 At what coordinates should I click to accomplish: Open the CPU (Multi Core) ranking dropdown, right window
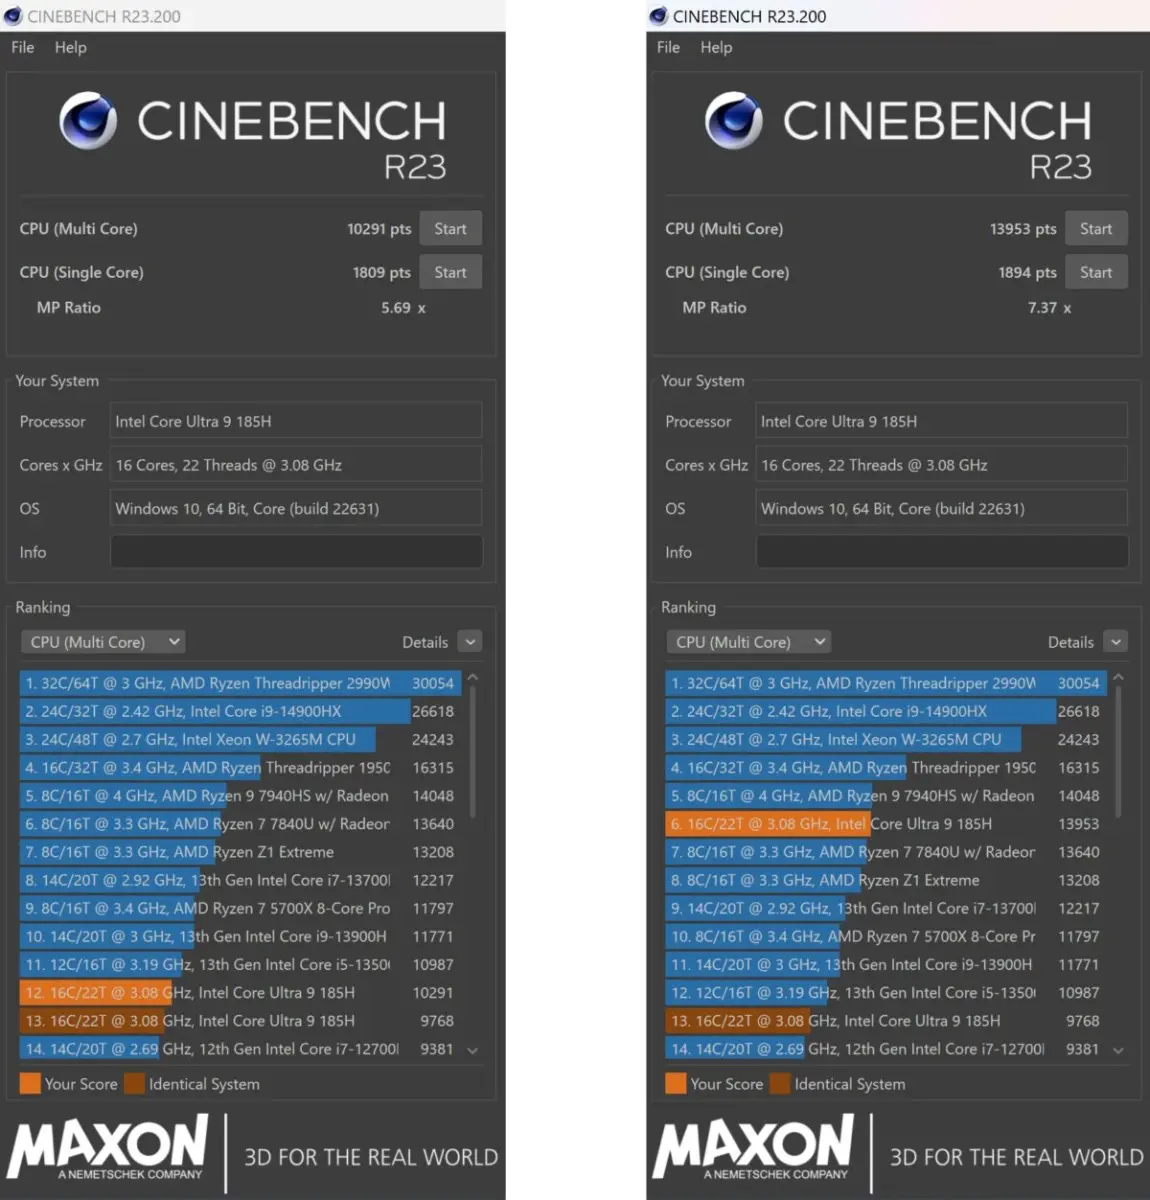pyautogui.click(x=748, y=642)
